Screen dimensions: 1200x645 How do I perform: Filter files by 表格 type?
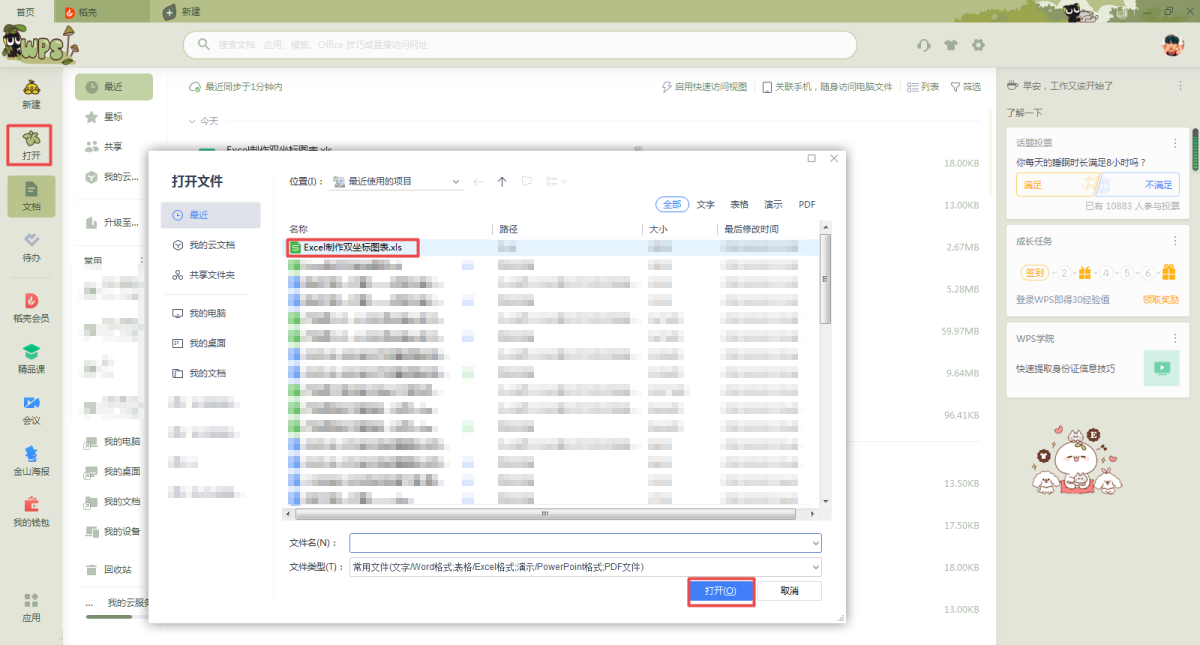tap(739, 204)
